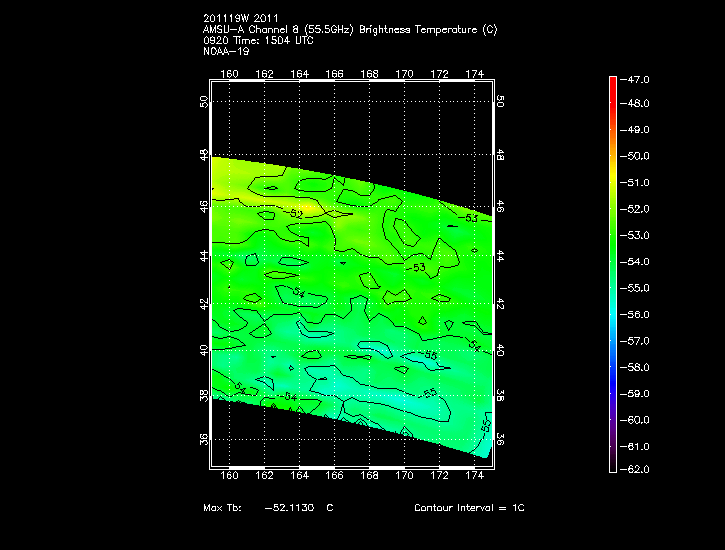Click the red top of the color bar
This screenshot has width=725, height=550.
(612, 82)
